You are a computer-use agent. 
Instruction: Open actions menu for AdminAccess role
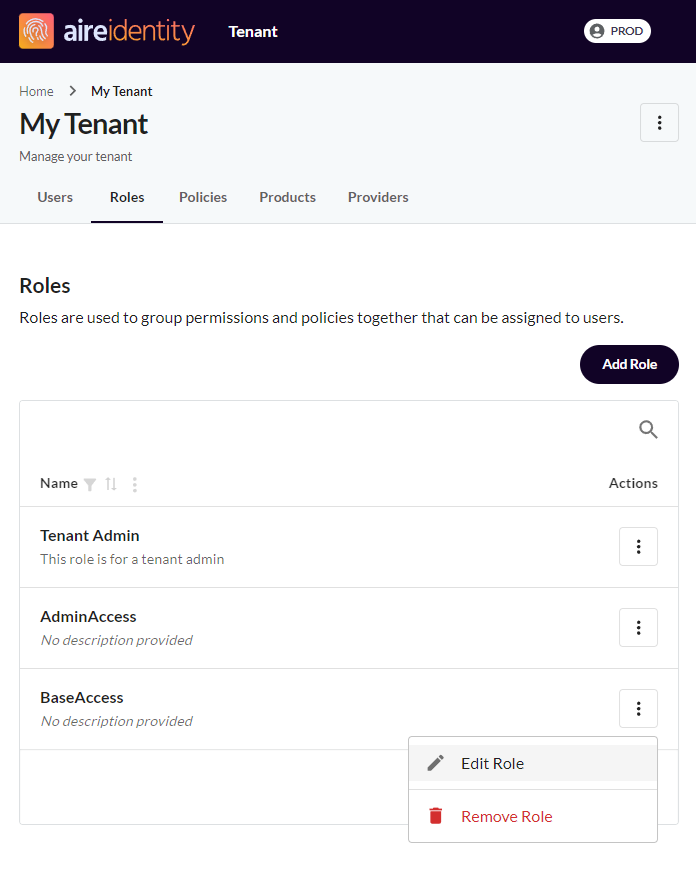[x=638, y=628]
